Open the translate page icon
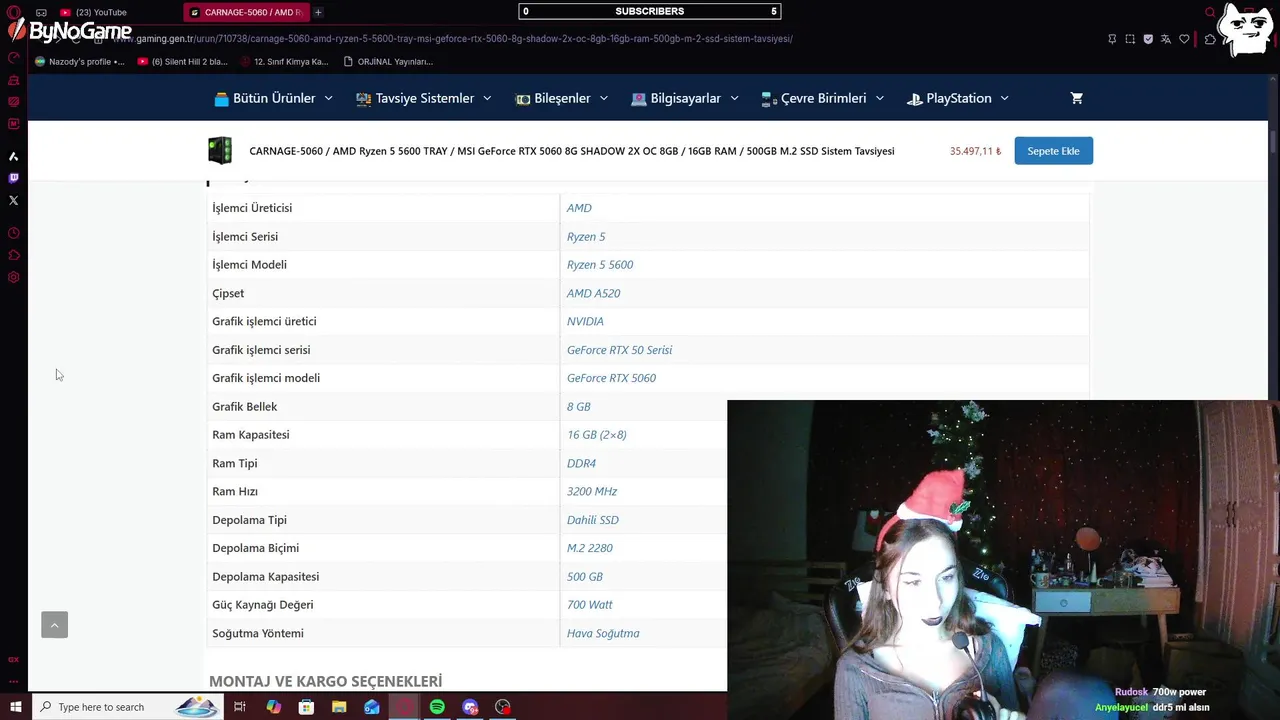The width and height of the screenshot is (1280, 720). tap(1166, 39)
